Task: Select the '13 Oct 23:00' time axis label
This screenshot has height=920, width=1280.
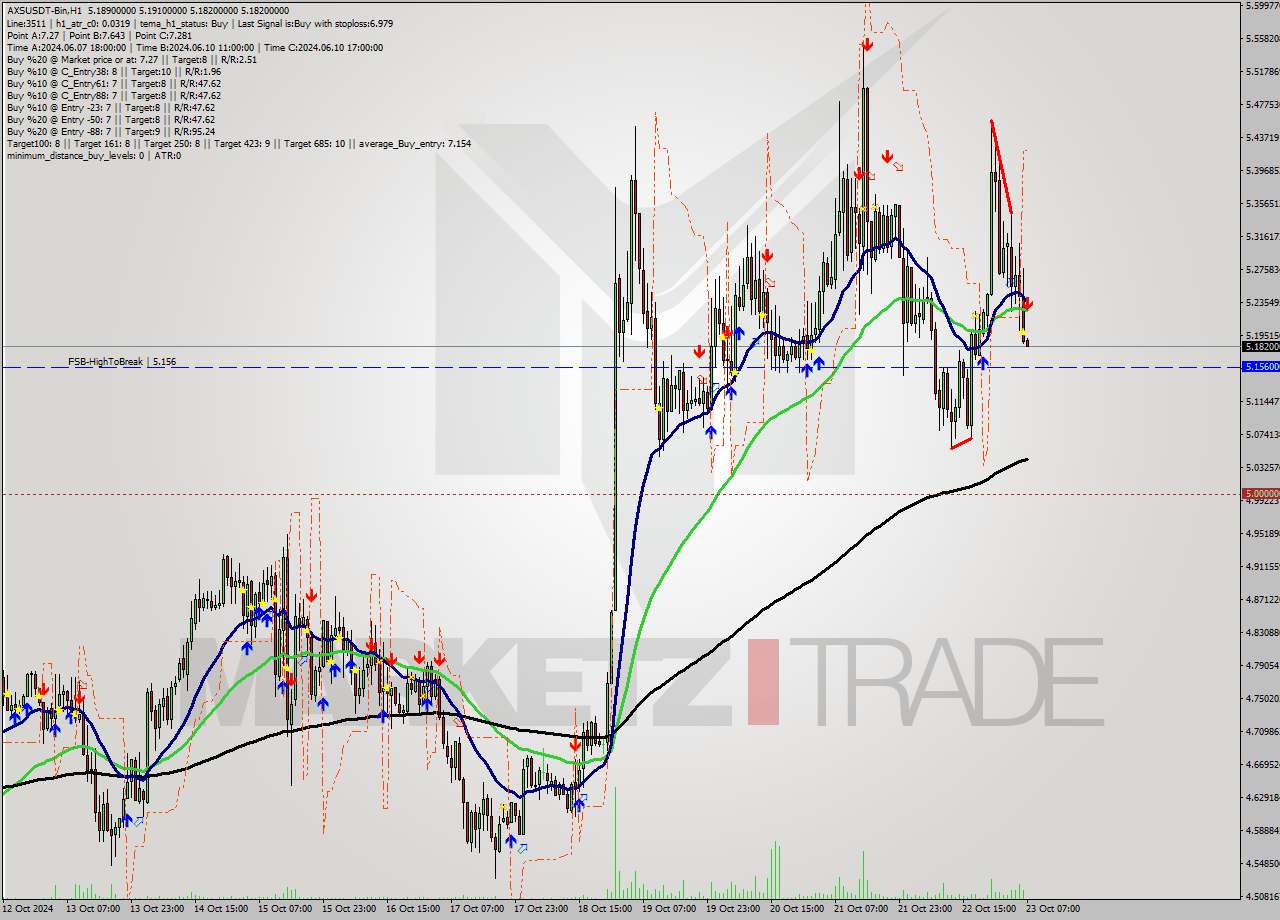Action: 155,909
